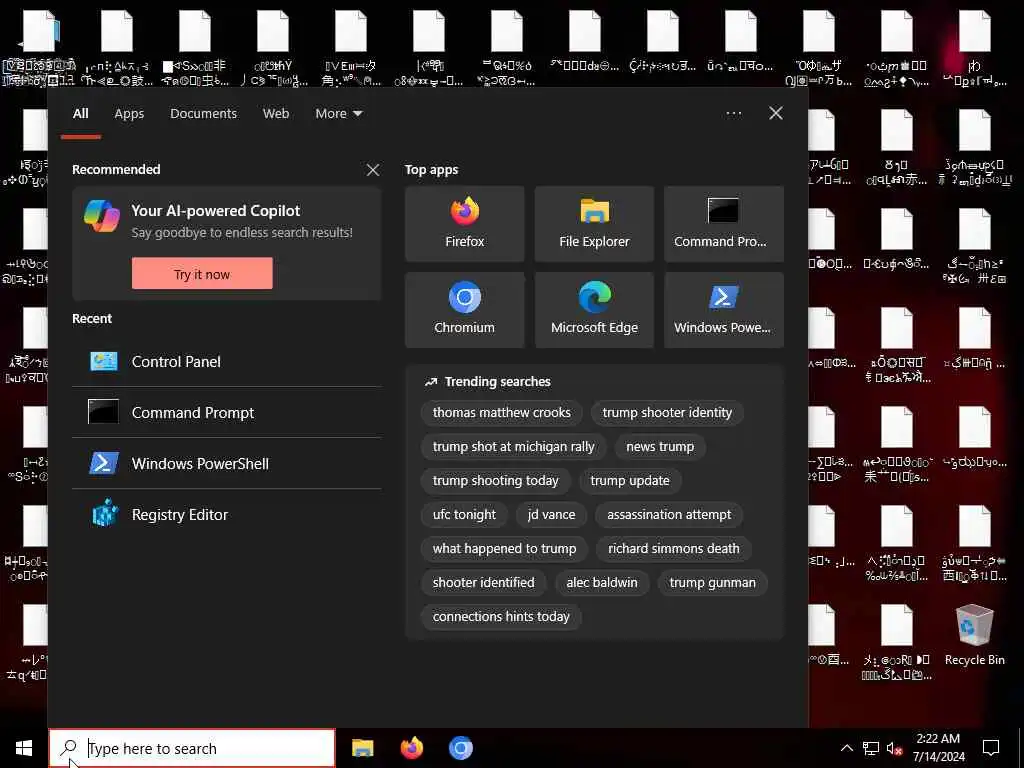Search trending 'shooter identified'

pos(483,583)
